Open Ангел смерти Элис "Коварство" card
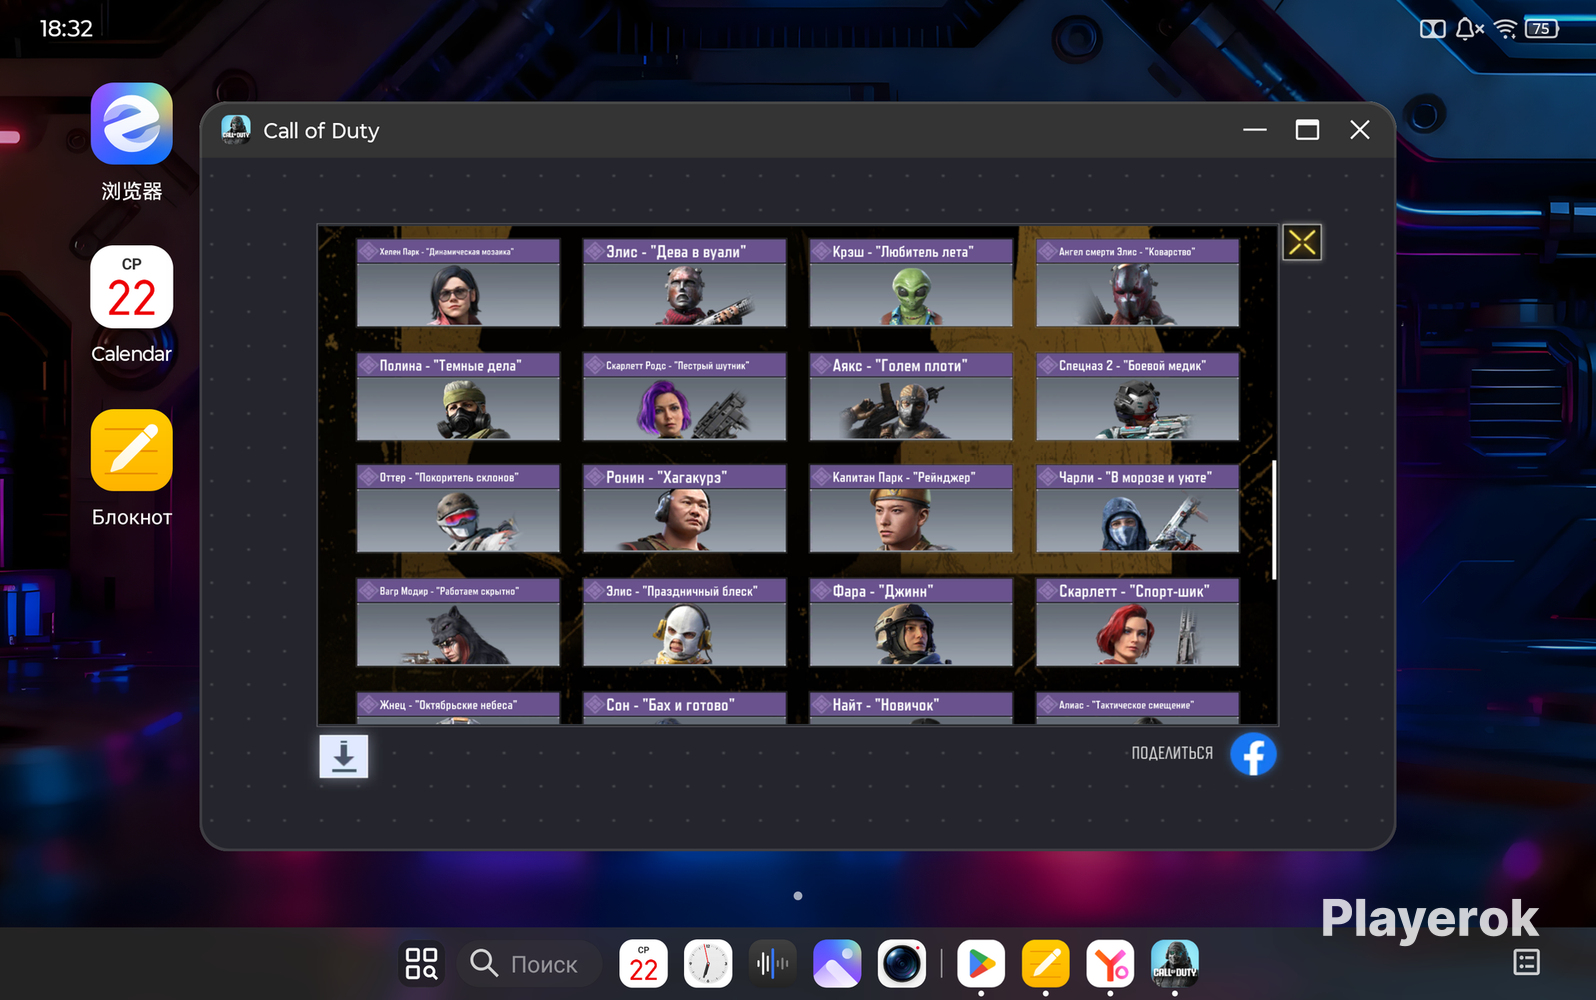 pyautogui.click(x=1138, y=282)
